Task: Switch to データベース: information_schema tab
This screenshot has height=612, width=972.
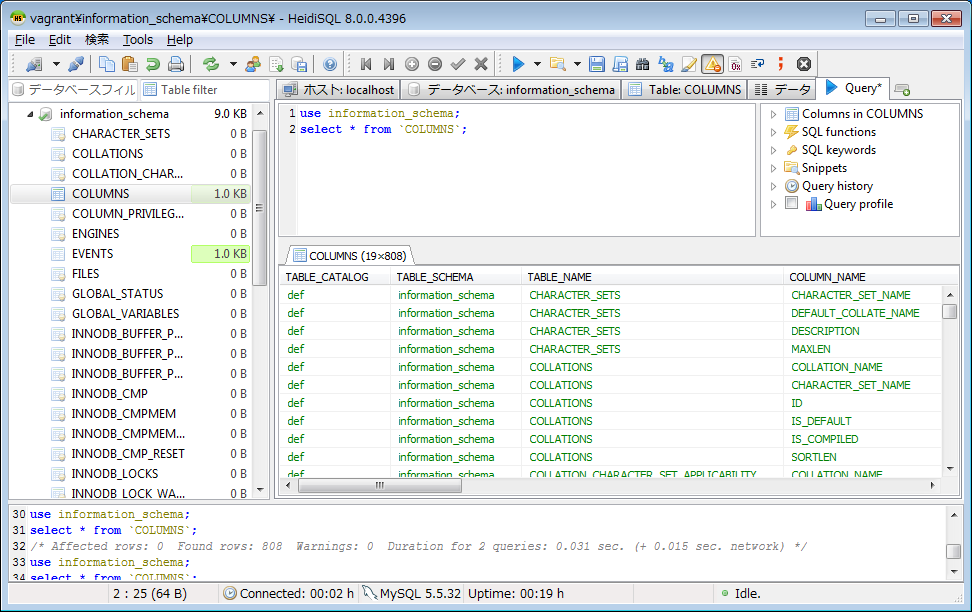Action: click(512, 90)
